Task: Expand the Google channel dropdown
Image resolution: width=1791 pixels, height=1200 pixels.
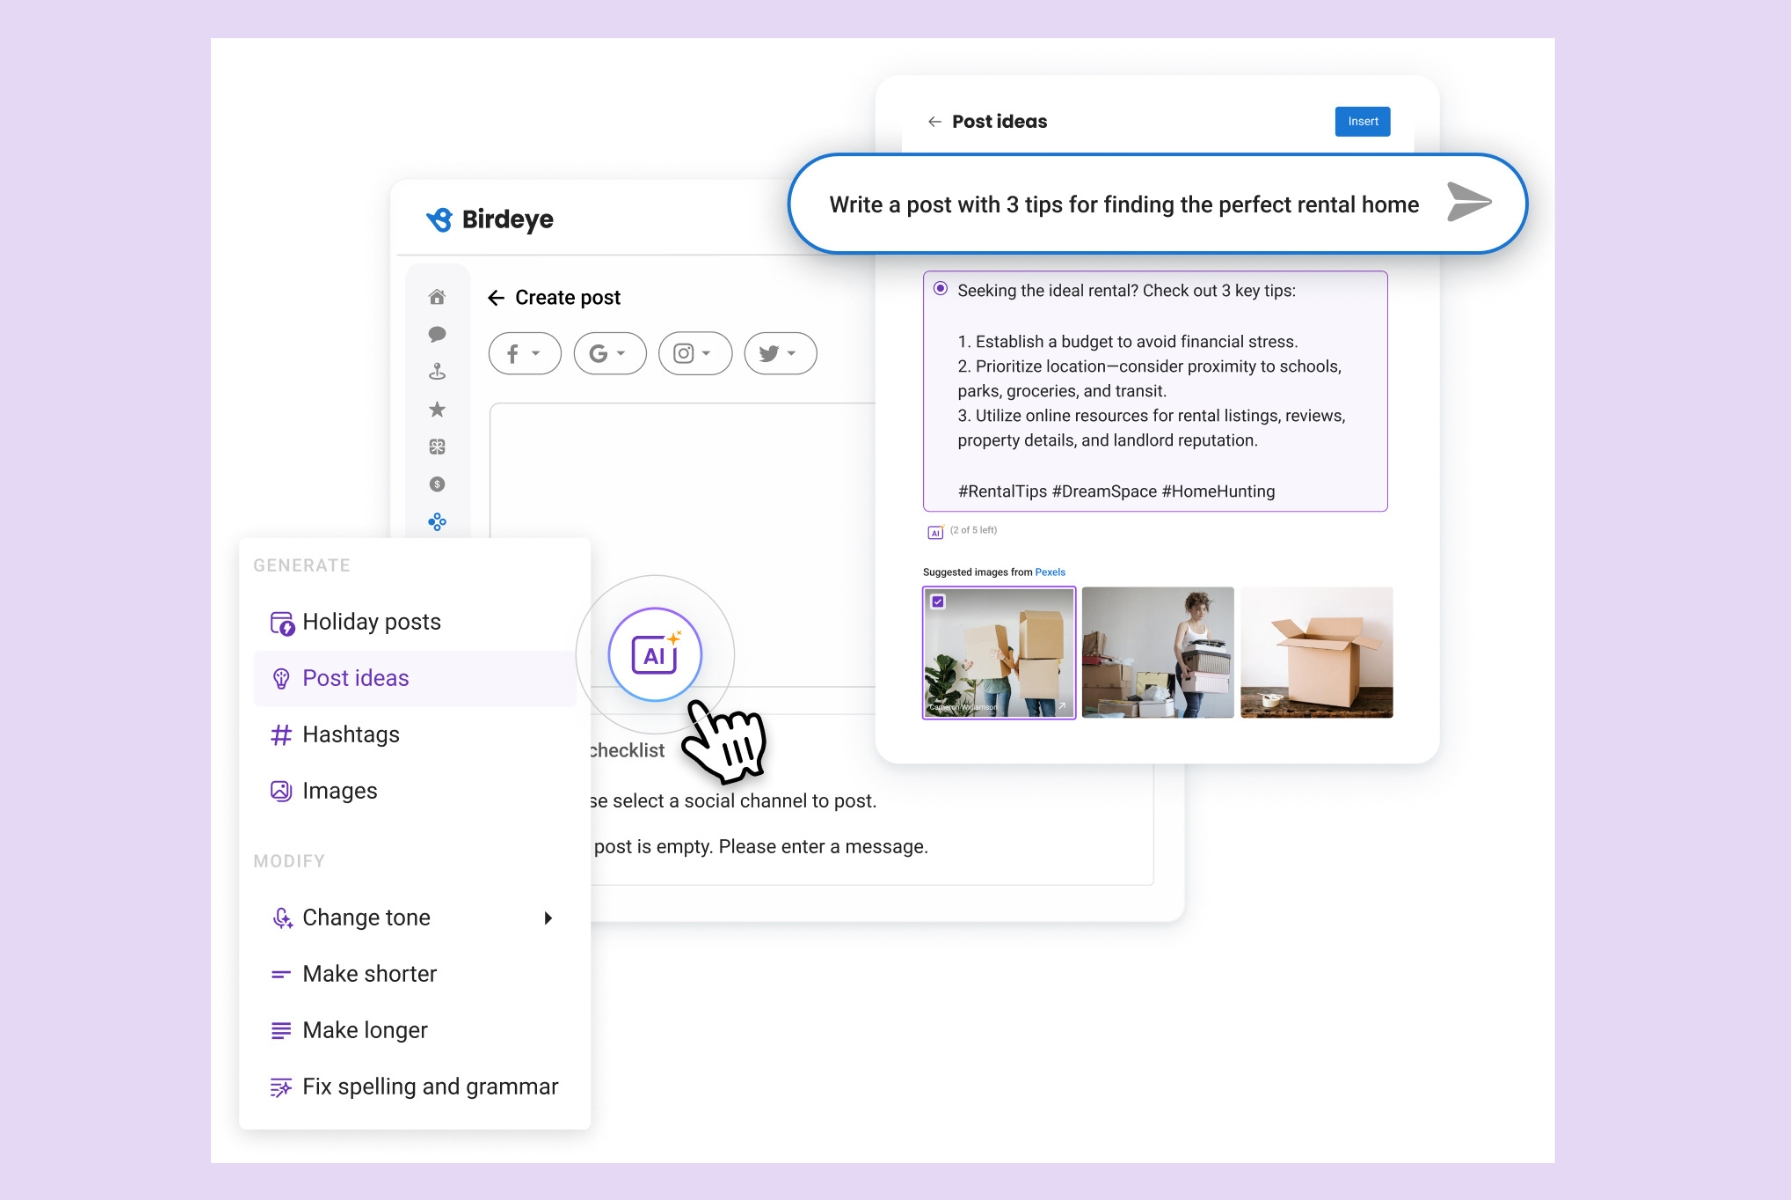Action: [609, 353]
